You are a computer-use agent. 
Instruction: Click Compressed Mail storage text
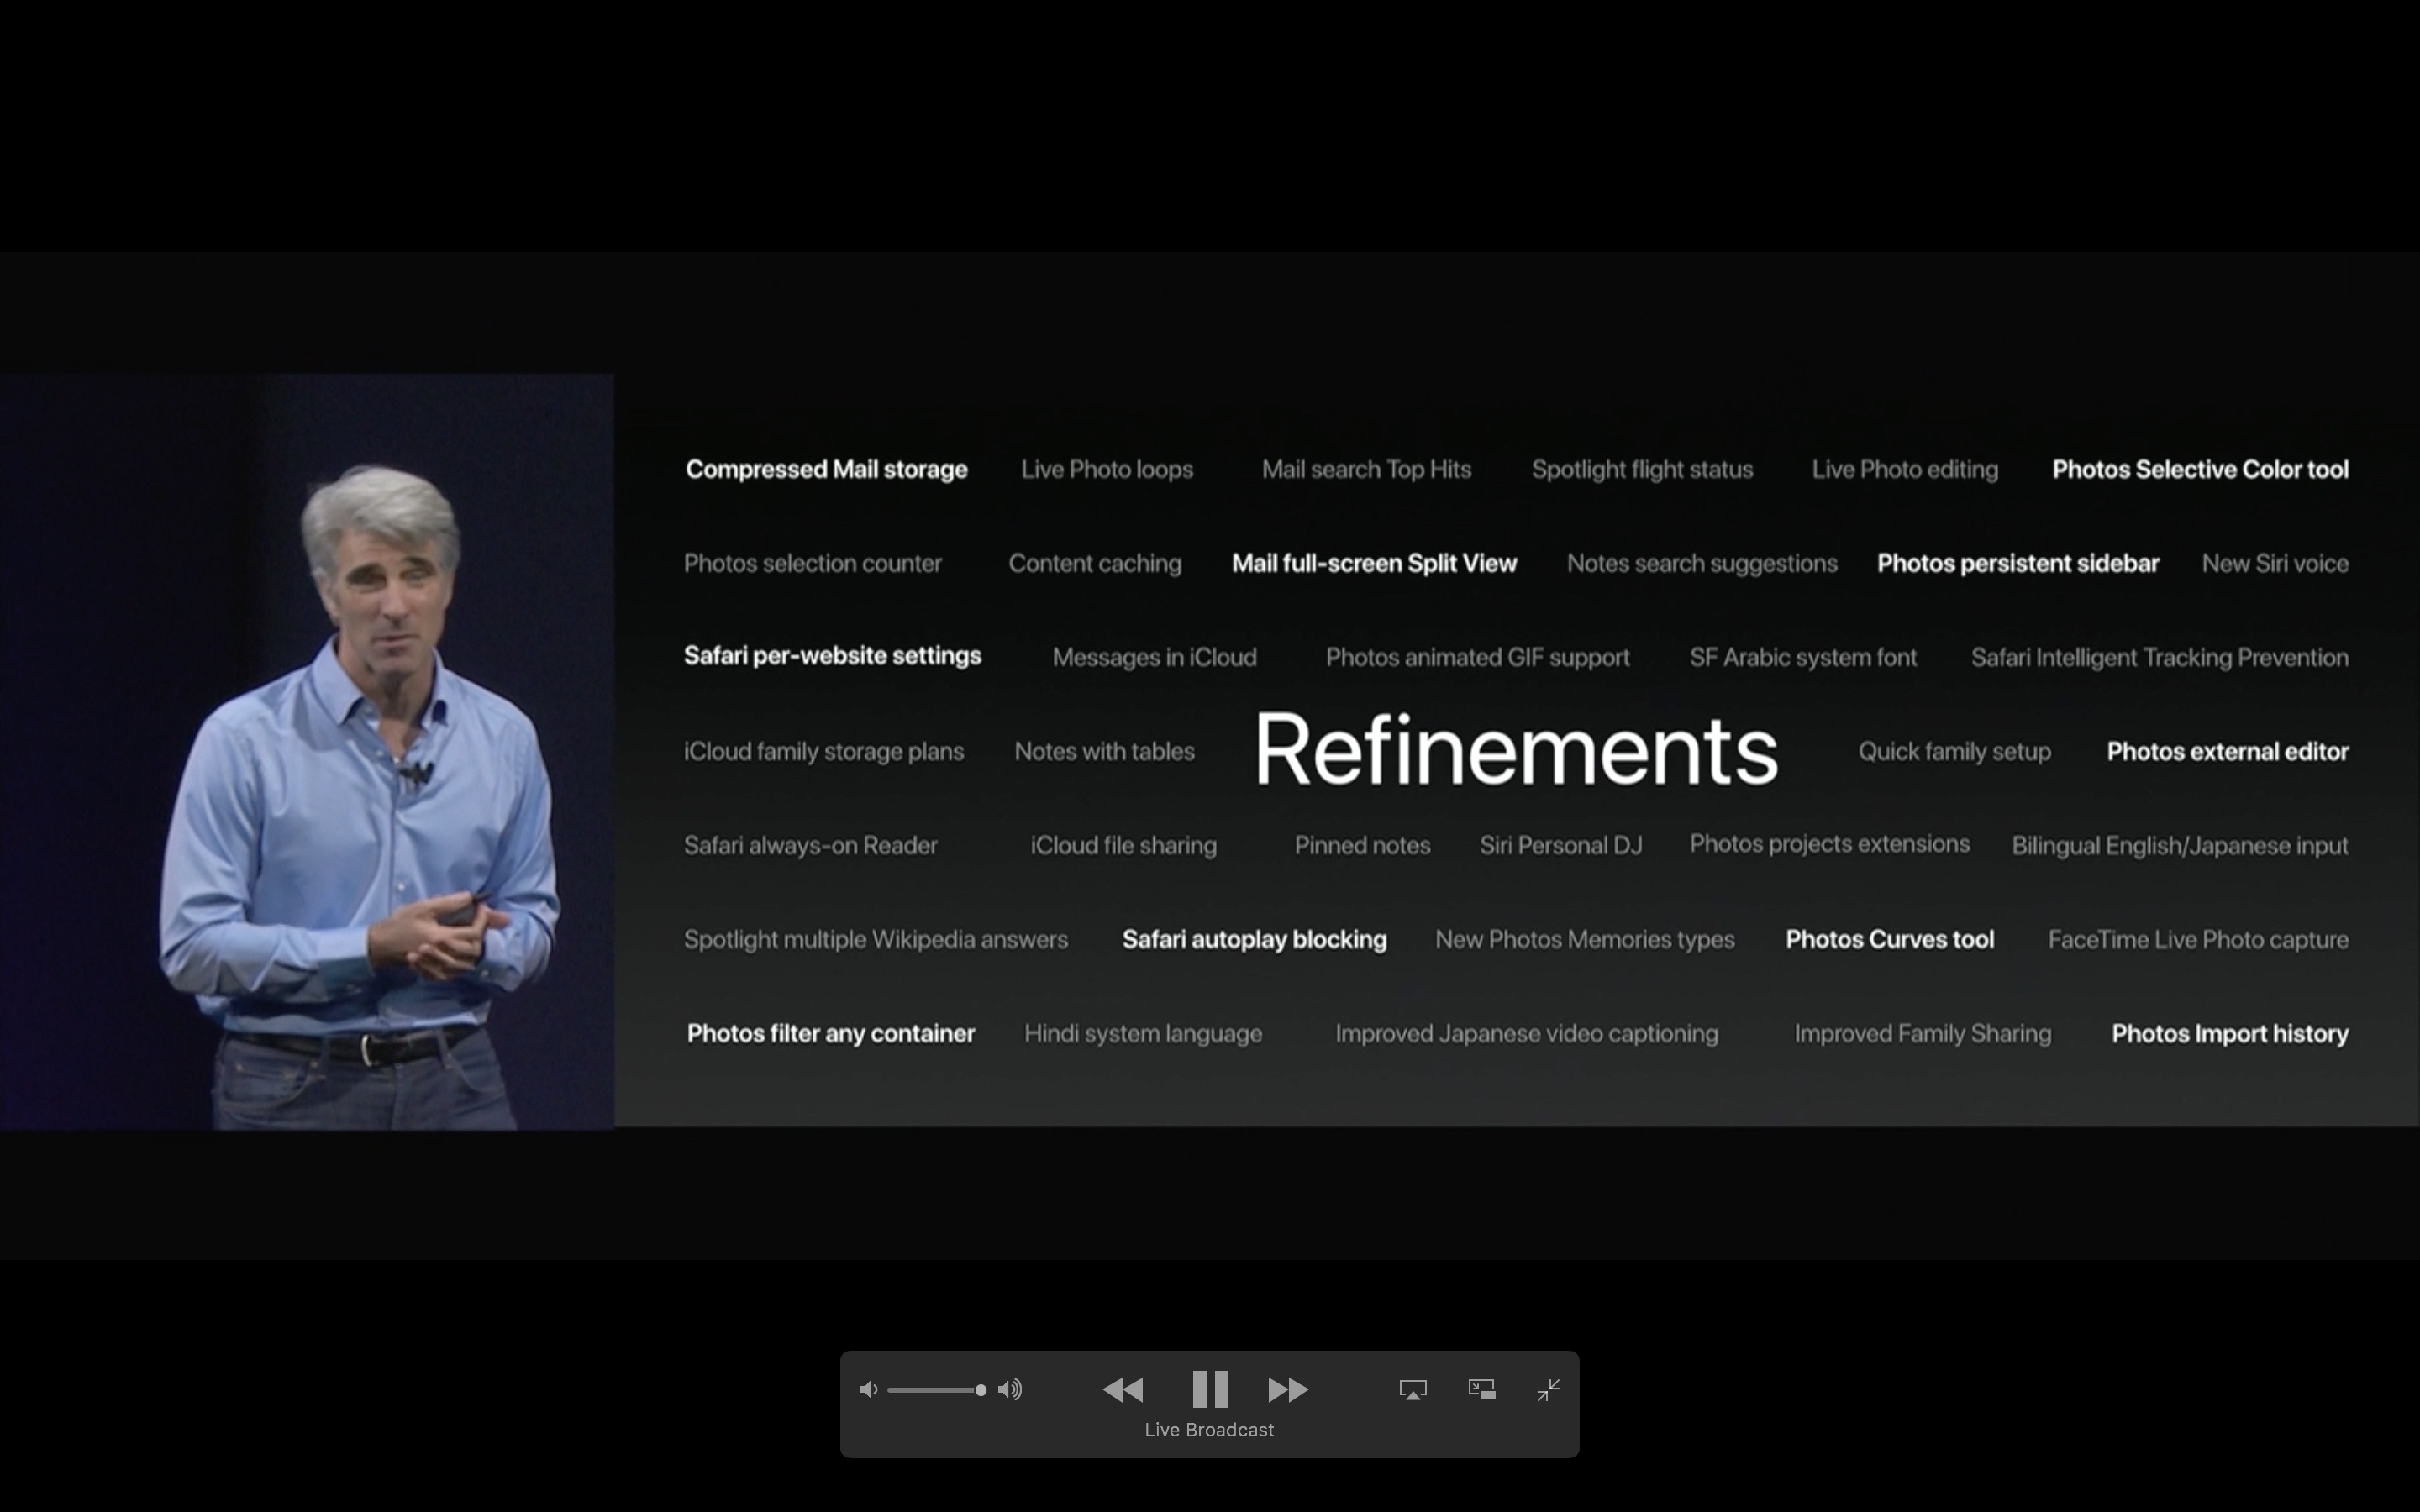coord(826,469)
